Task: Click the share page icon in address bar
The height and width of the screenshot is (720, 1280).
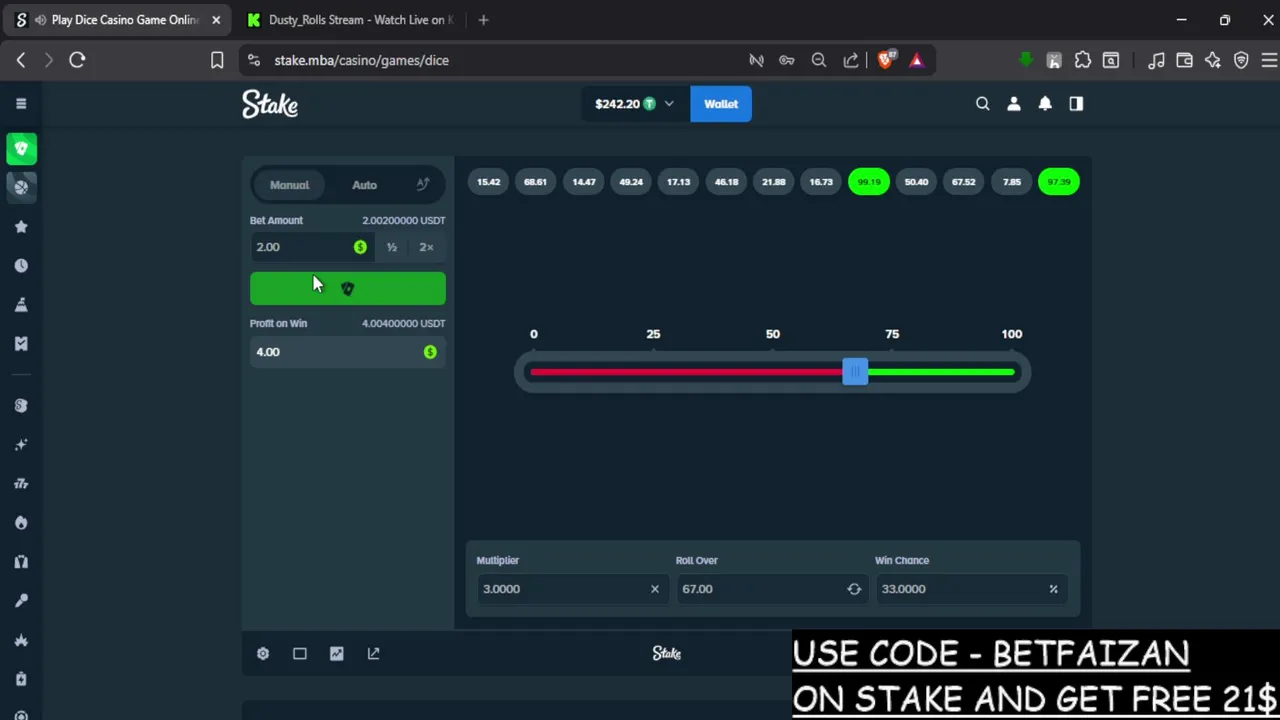Action: click(x=851, y=60)
